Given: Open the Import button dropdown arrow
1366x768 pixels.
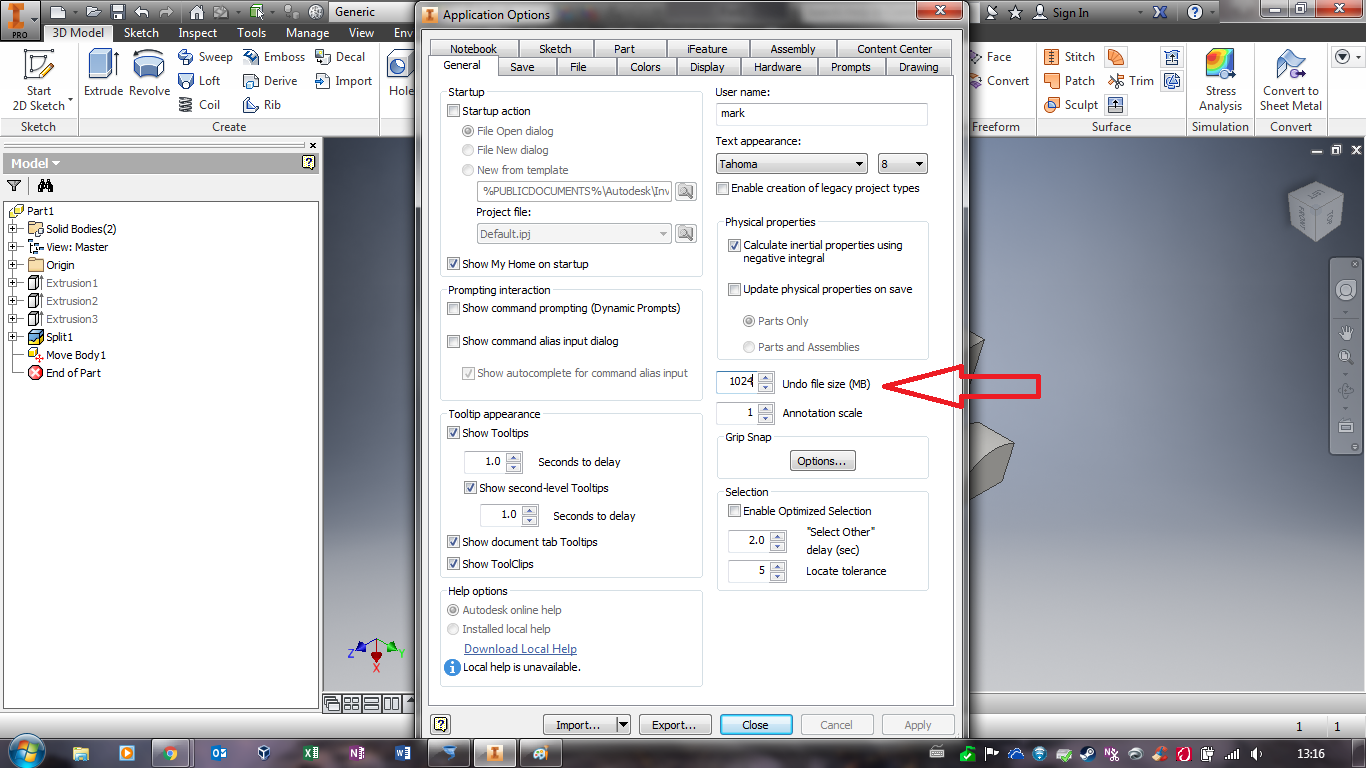Looking at the screenshot, I should 623,725.
